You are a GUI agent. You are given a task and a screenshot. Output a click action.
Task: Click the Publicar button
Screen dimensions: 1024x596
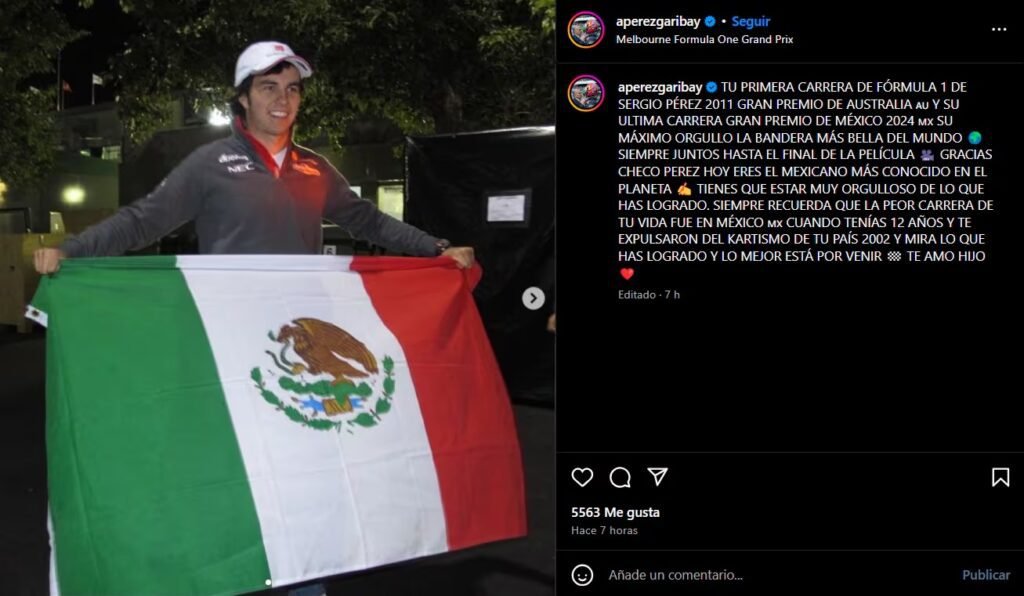pos(985,575)
